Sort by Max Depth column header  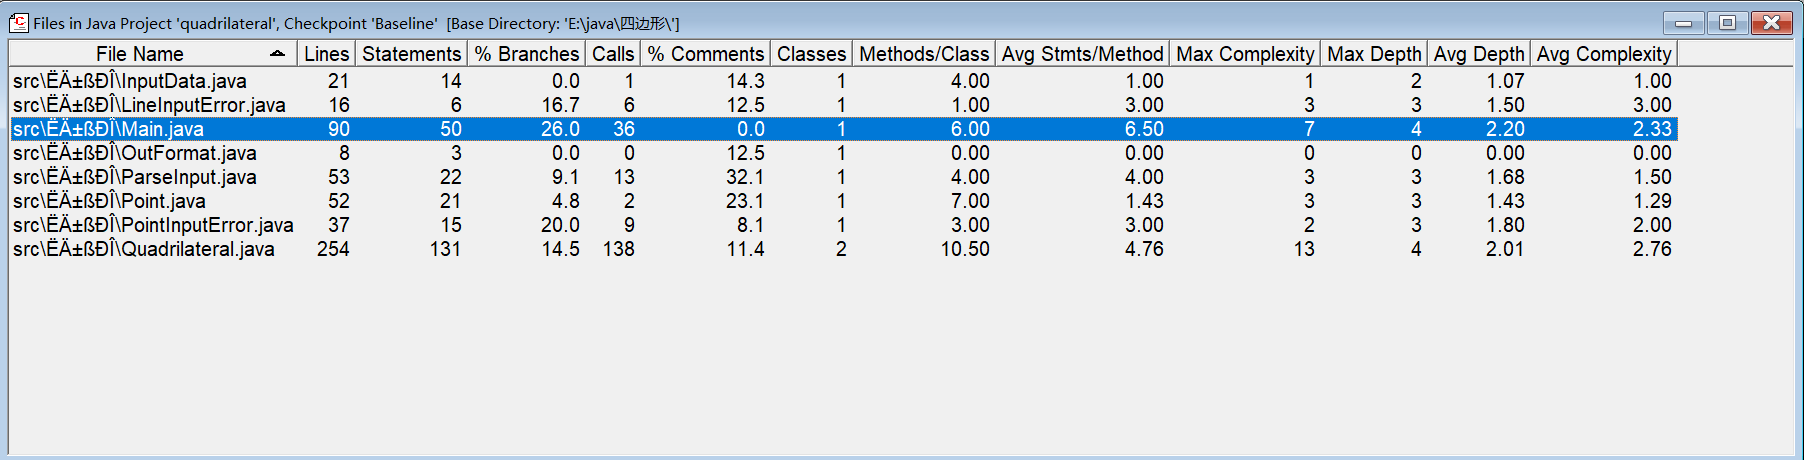tap(1373, 54)
